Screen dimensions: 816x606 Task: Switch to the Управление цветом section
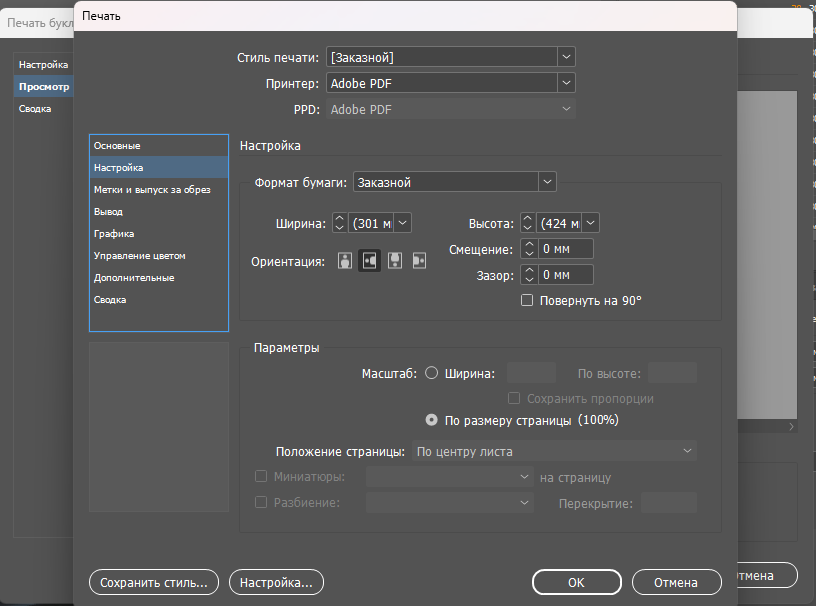[x=139, y=256]
